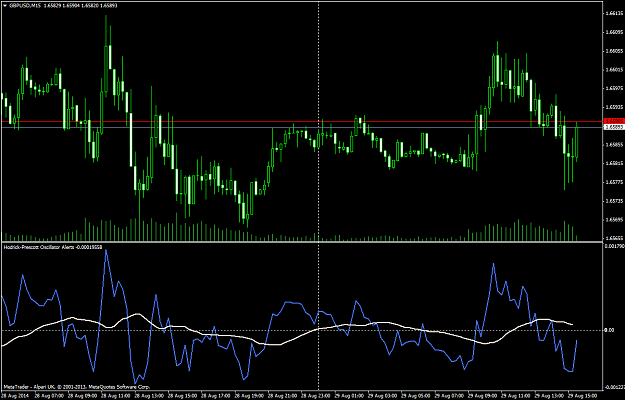This screenshot has width=625, height=400.
Task: Click the small triangle before GBPUSD,M15 title
Action: pyautogui.click(x=5, y=4)
